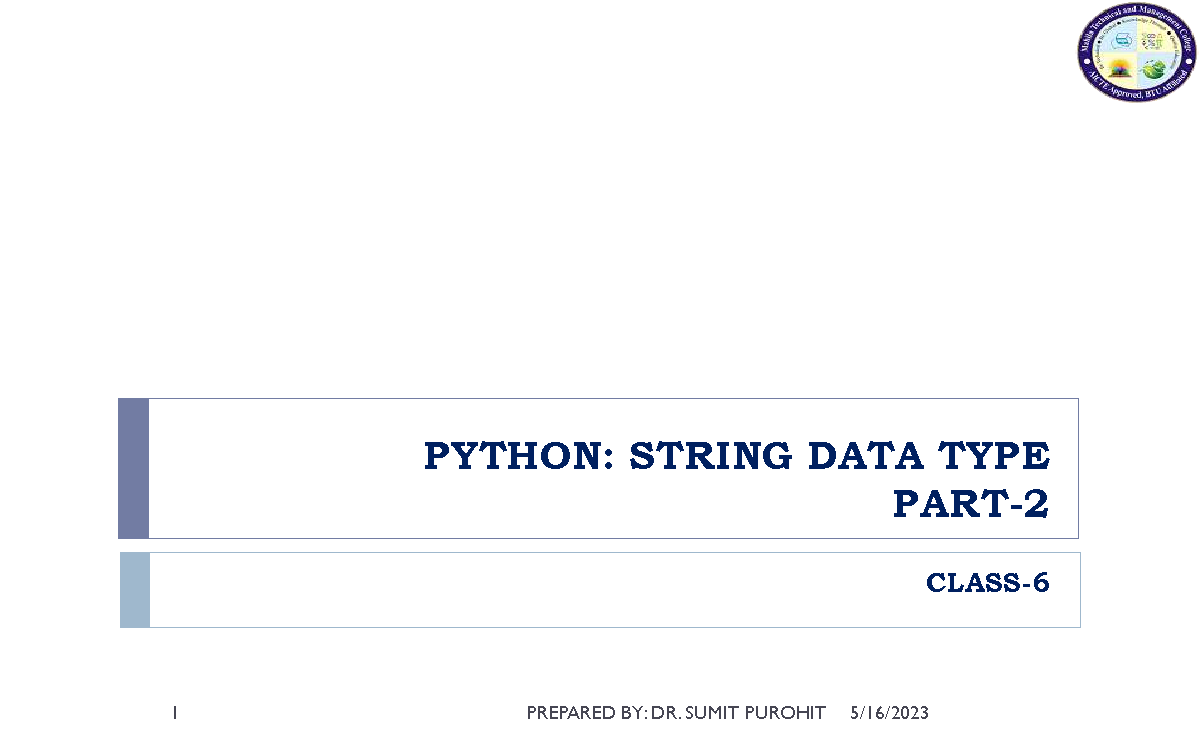This screenshot has width=1200, height=750.
Task: Click the "PREPARED BY:" footer label
Action: (x=585, y=713)
